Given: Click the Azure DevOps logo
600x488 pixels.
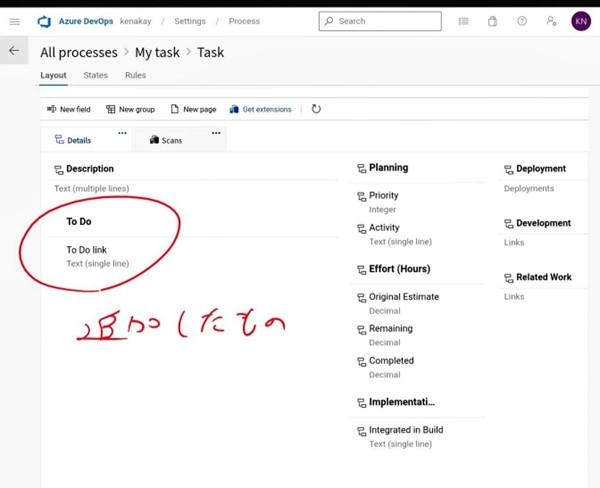Looking at the screenshot, I should [x=44, y=21].
